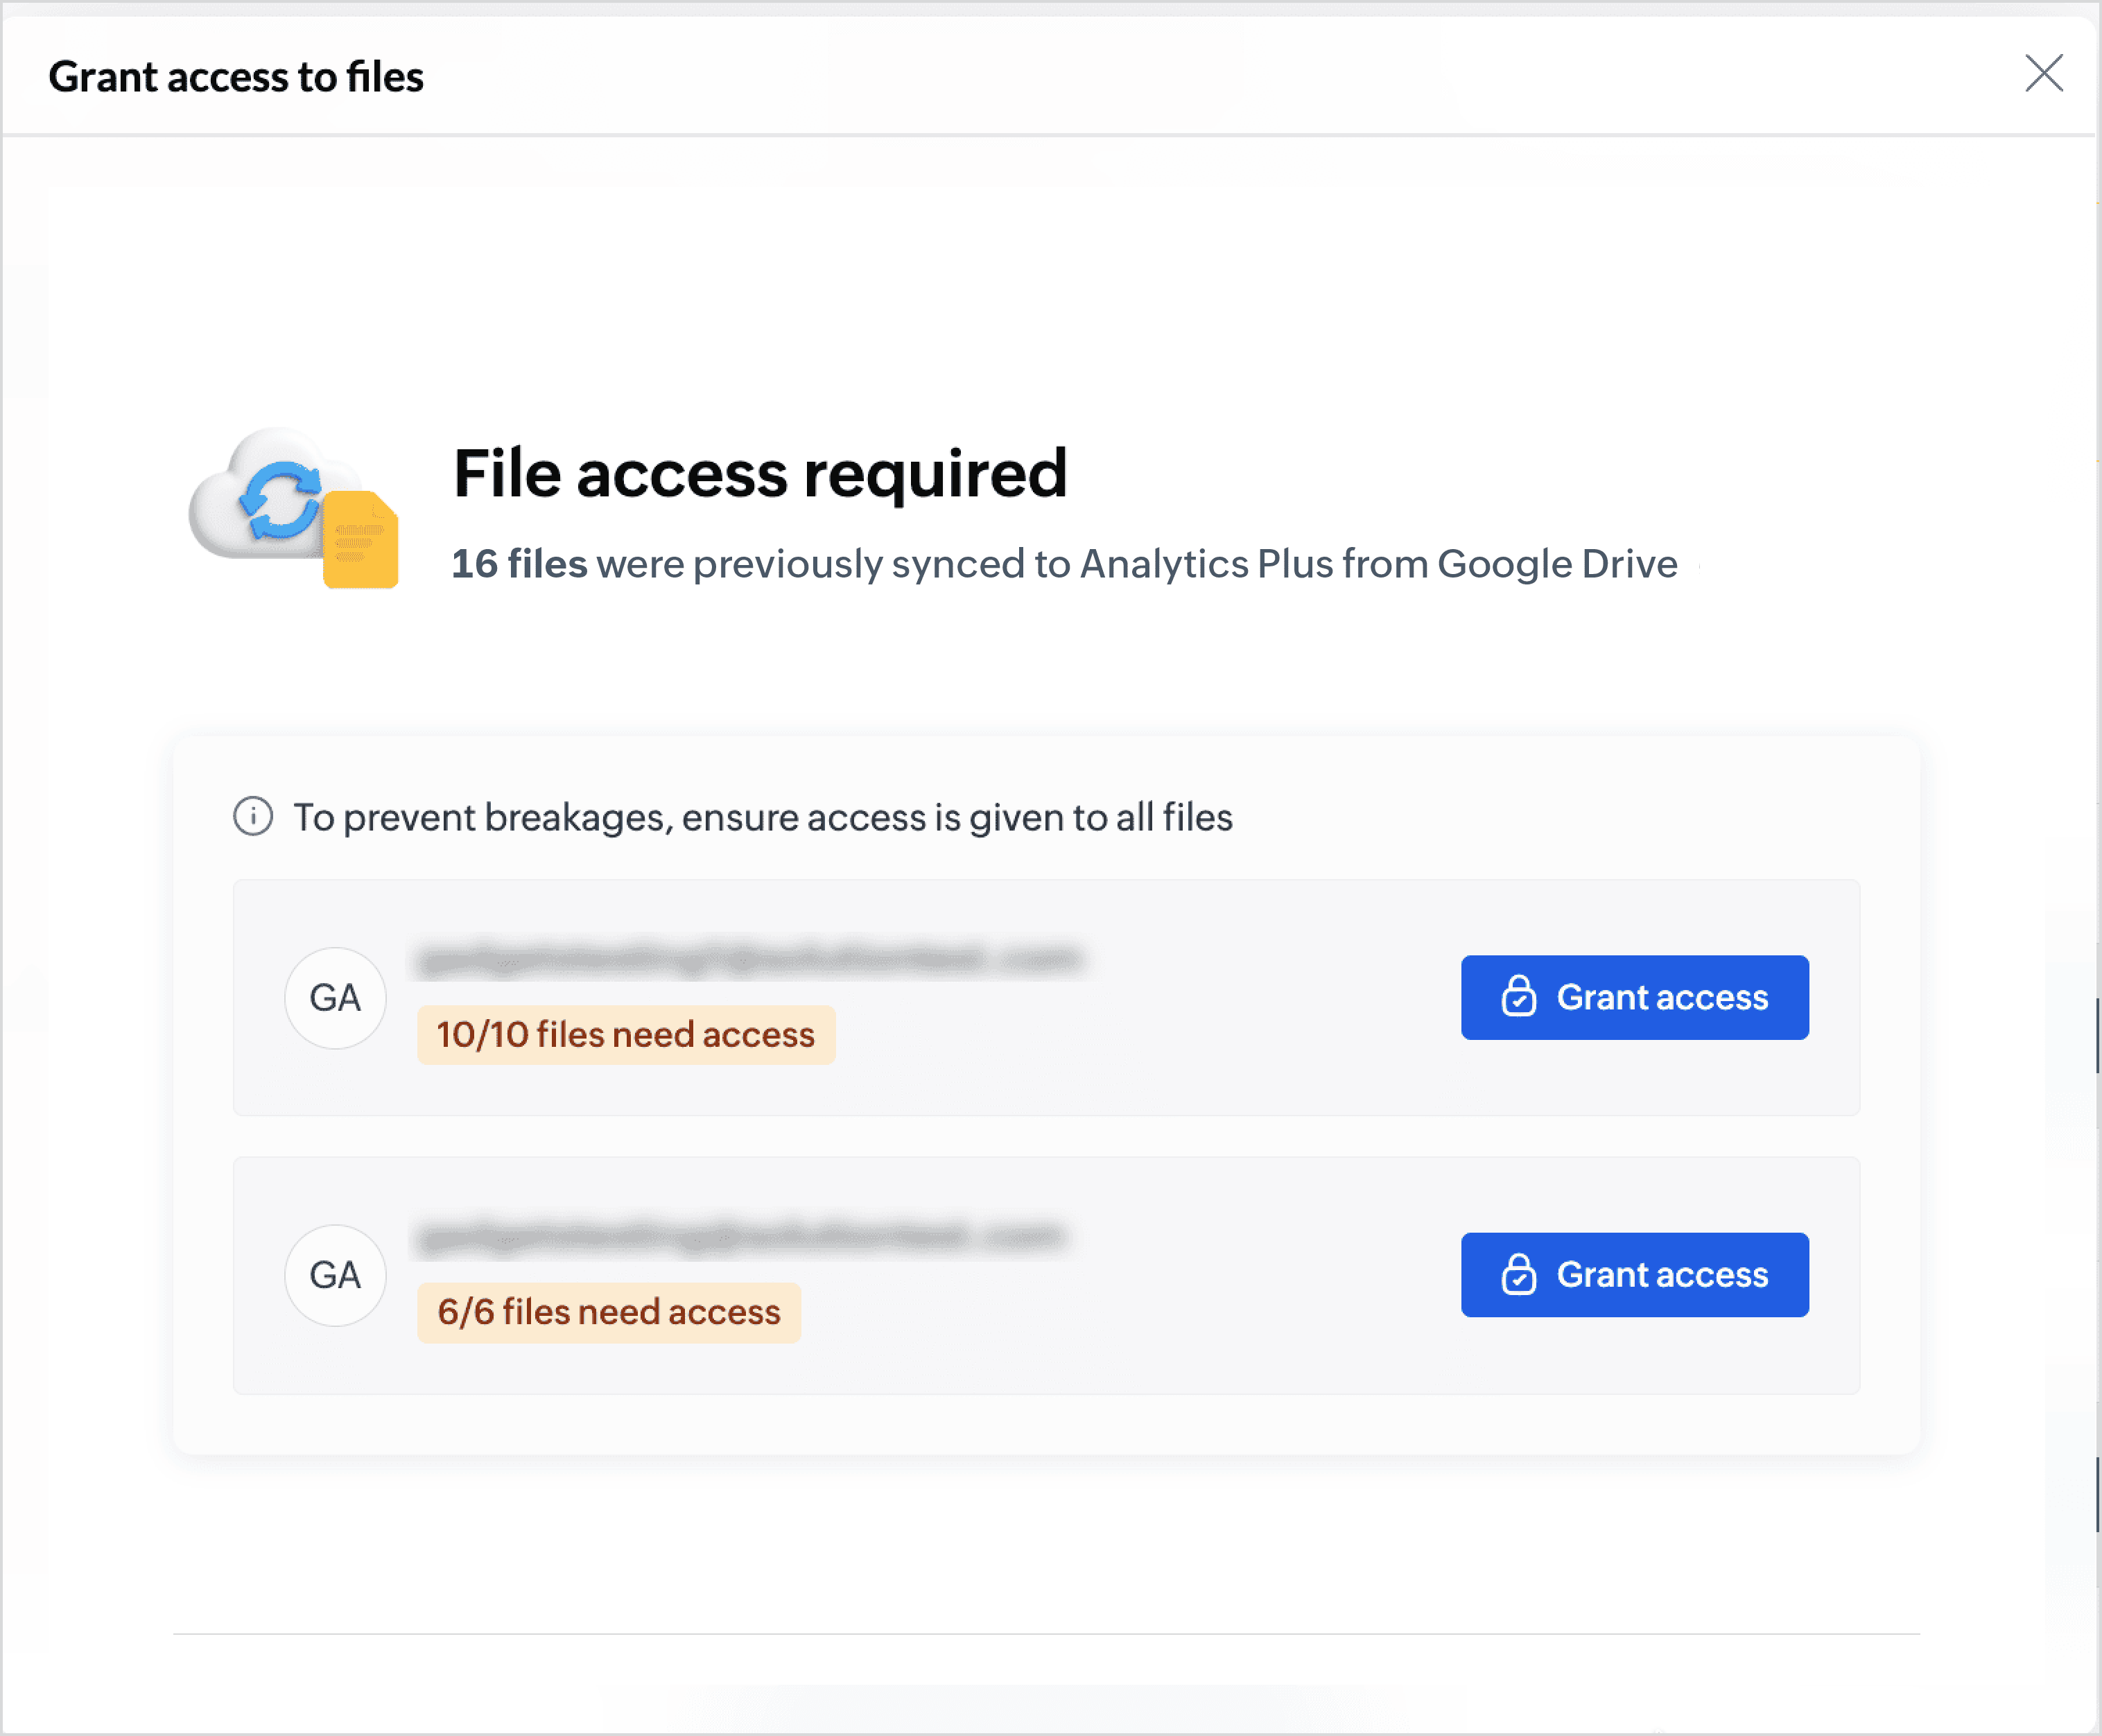
Task: Click the lock icon in second Grant access button
Action: pyautogui.click(x=1518, y=1274)
